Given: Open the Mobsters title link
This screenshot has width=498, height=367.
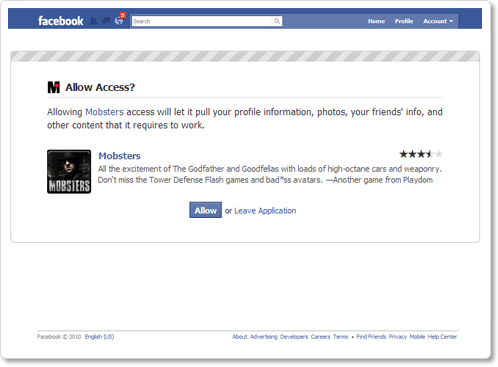Looking at the screenshot, I should [119, 156].
